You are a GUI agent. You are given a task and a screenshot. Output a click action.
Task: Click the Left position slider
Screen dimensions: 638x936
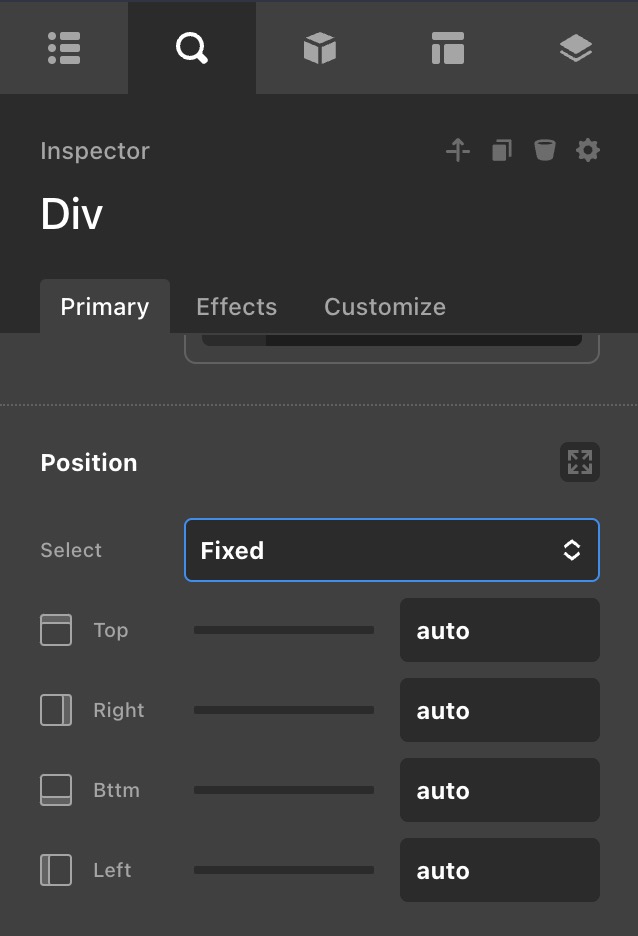click(284, 870)
